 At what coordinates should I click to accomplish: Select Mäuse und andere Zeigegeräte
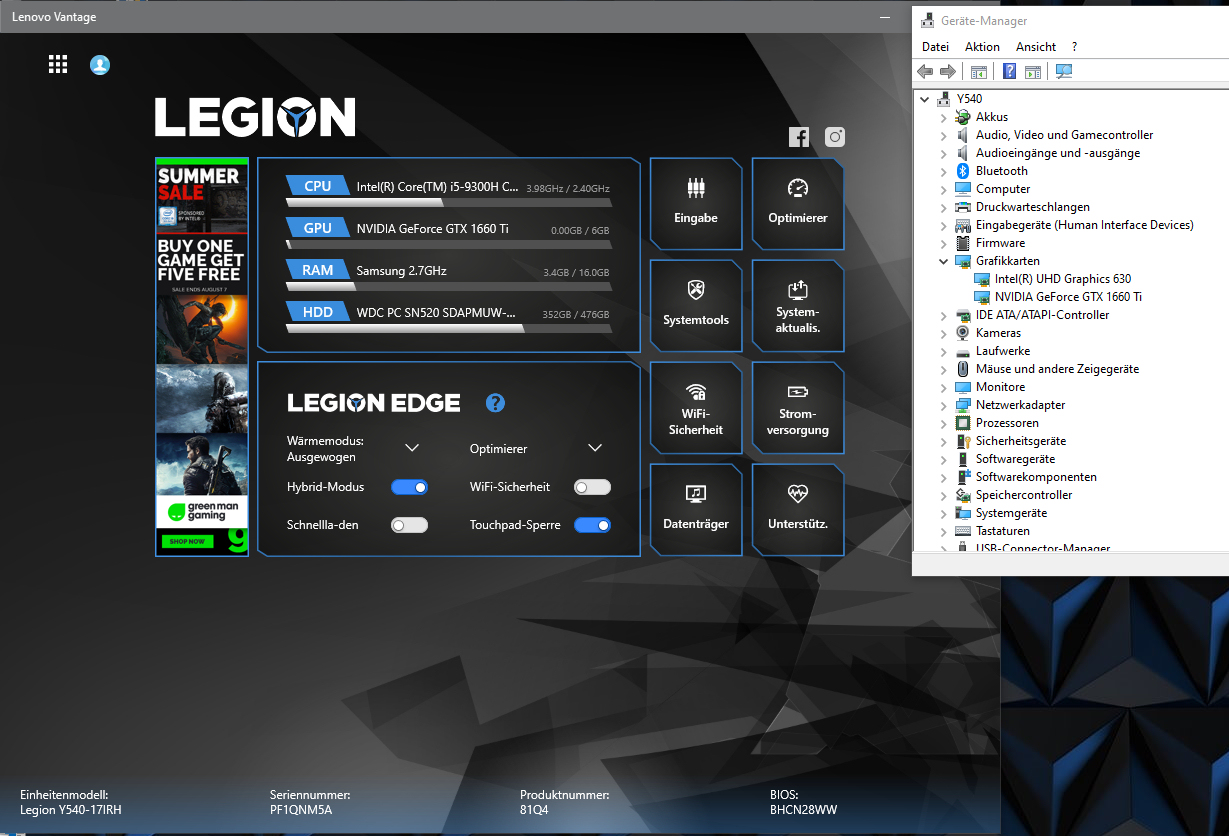coord(1057,369)
